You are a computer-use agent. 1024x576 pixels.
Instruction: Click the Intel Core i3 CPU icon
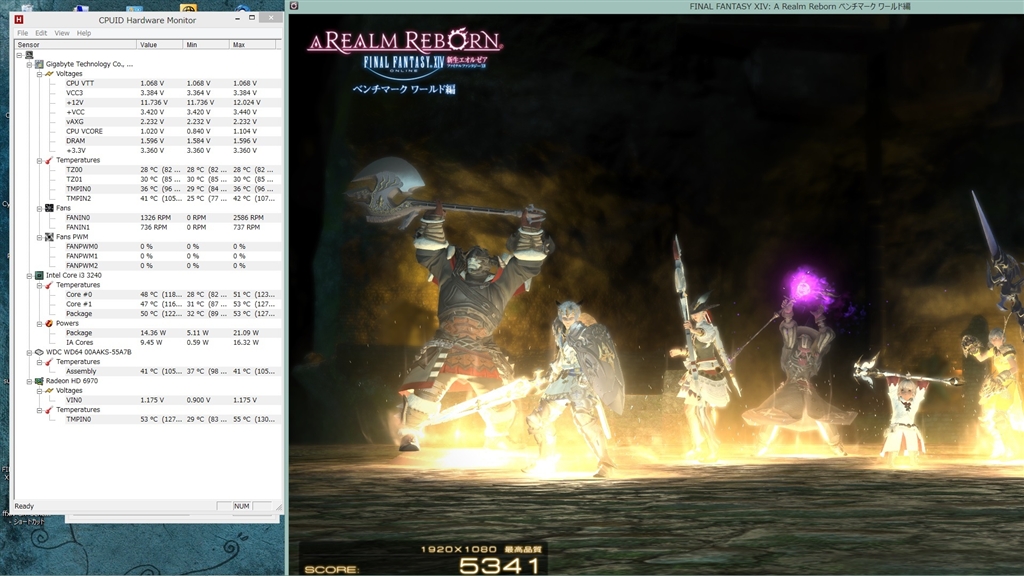(x=39, y=276)
